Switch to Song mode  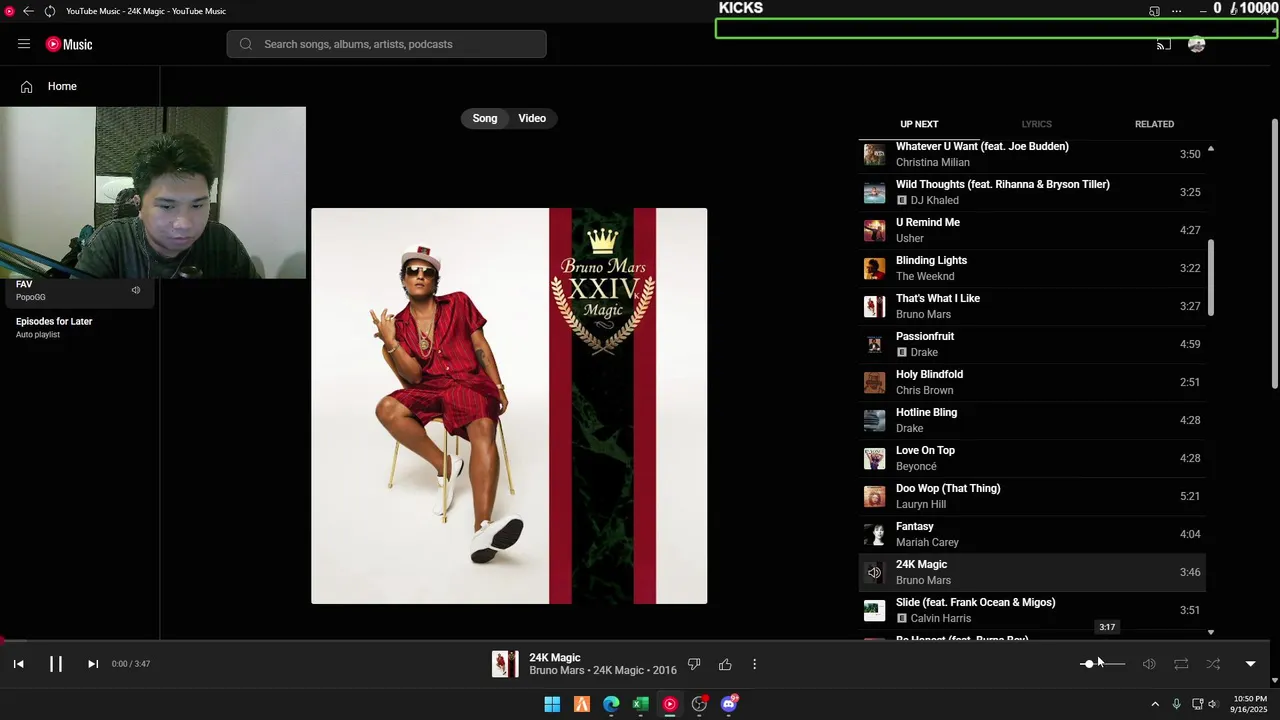485,118
